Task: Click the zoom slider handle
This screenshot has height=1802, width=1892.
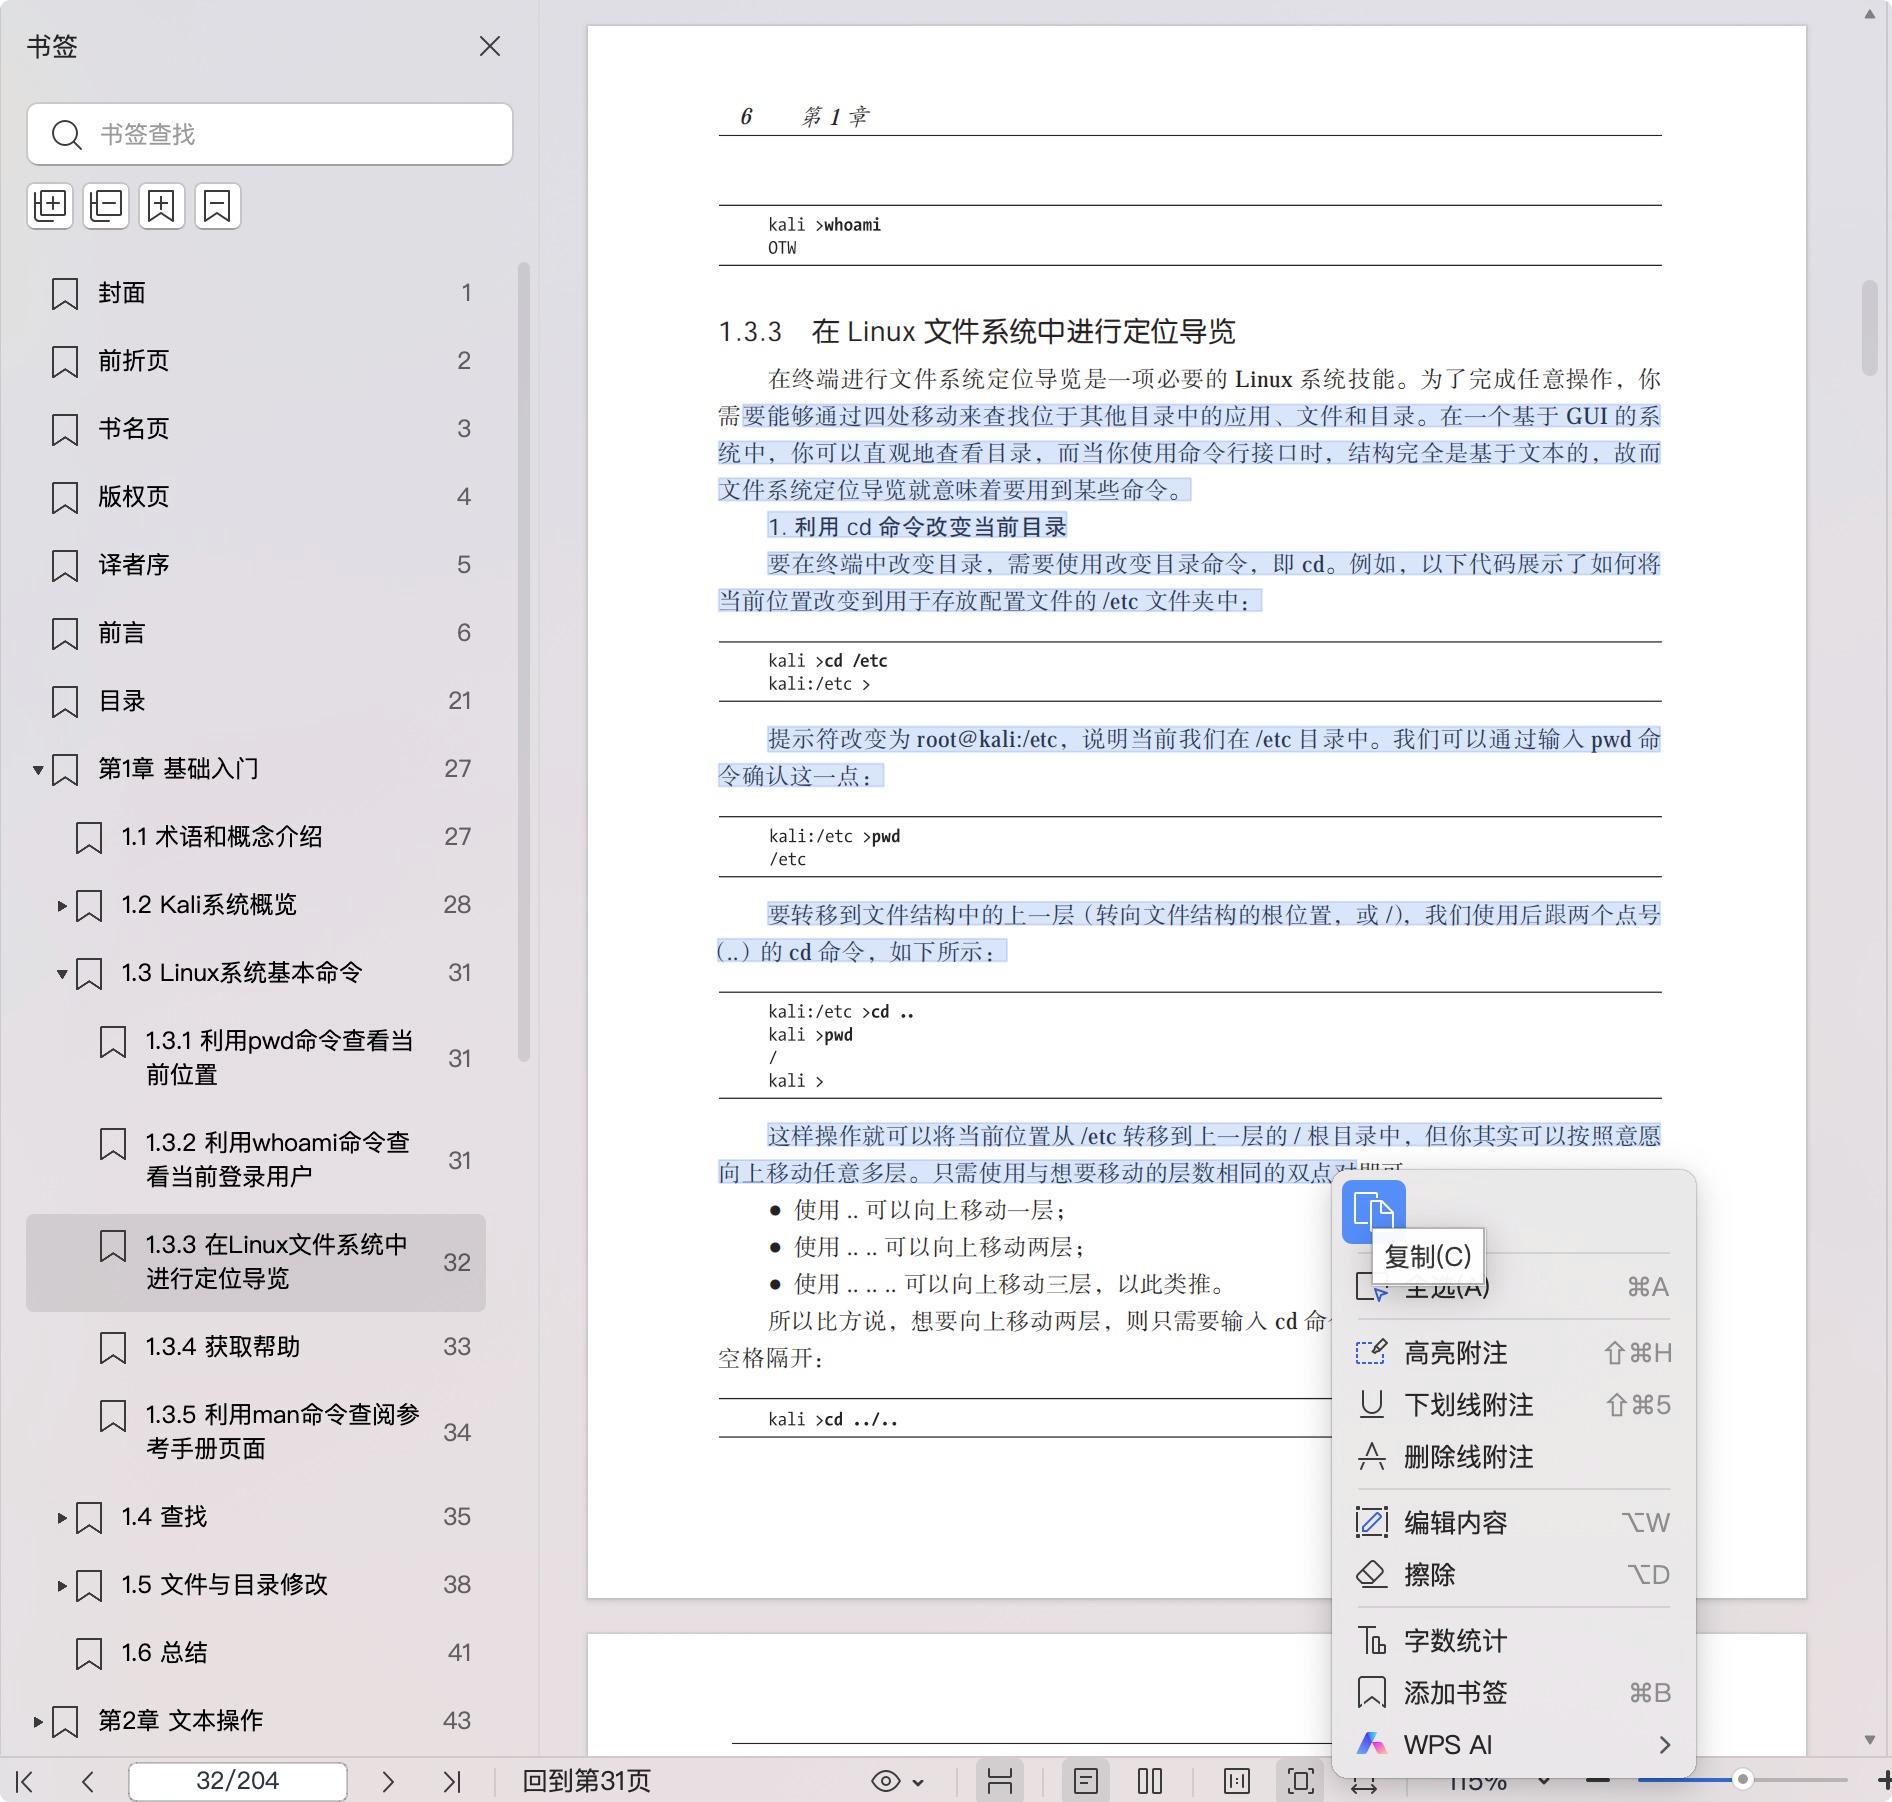Action: click(x=1743, y=1779)
